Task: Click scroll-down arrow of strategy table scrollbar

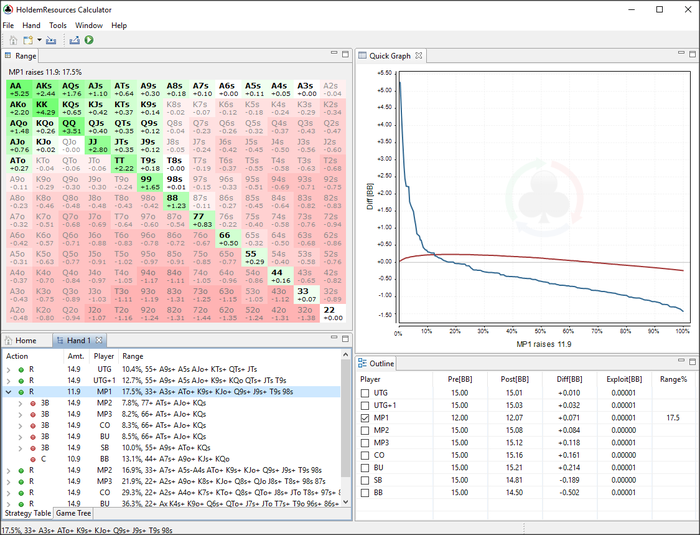Action: (345, 502)
